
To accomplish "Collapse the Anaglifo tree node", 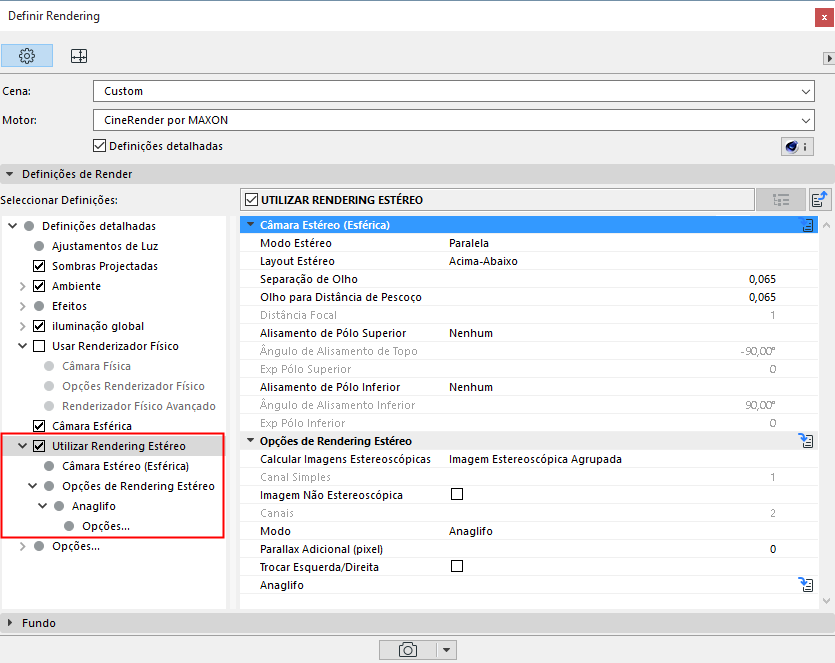I will point(43,506).
